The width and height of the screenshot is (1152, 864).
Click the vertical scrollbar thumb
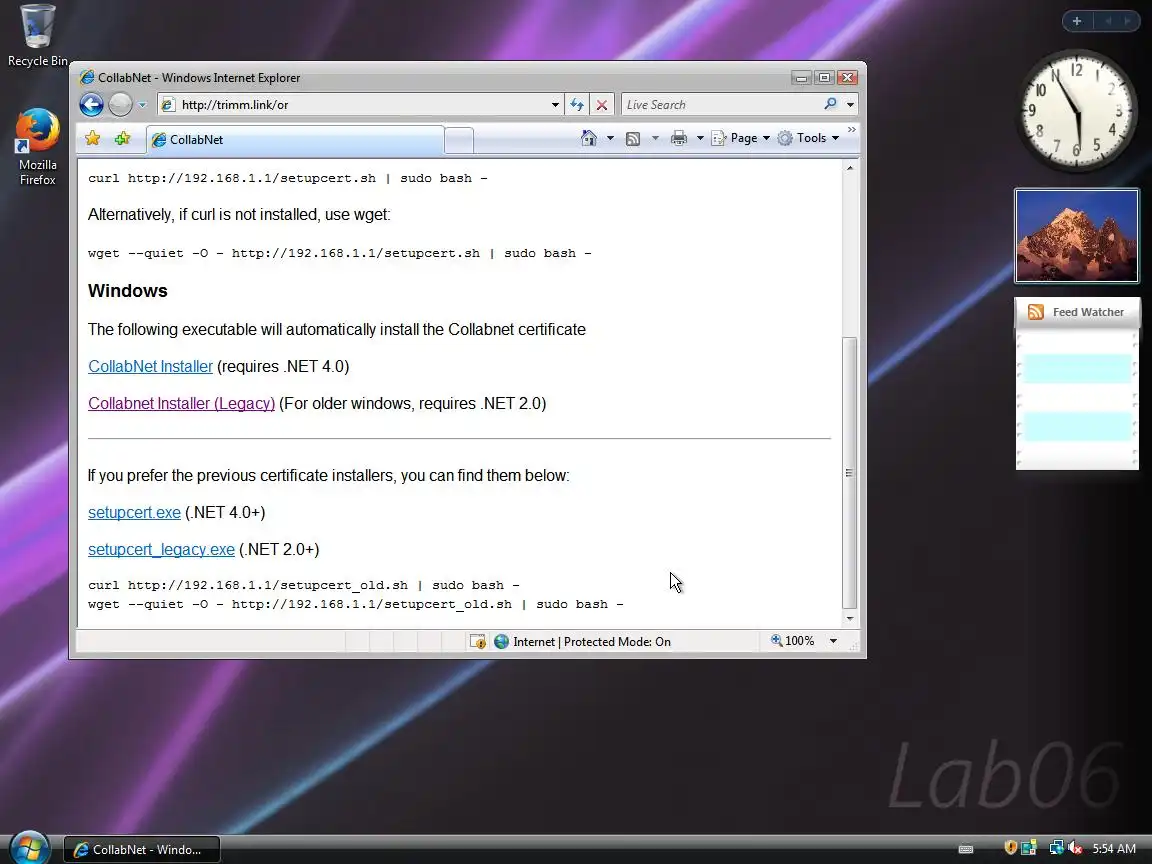coord(850,473)
